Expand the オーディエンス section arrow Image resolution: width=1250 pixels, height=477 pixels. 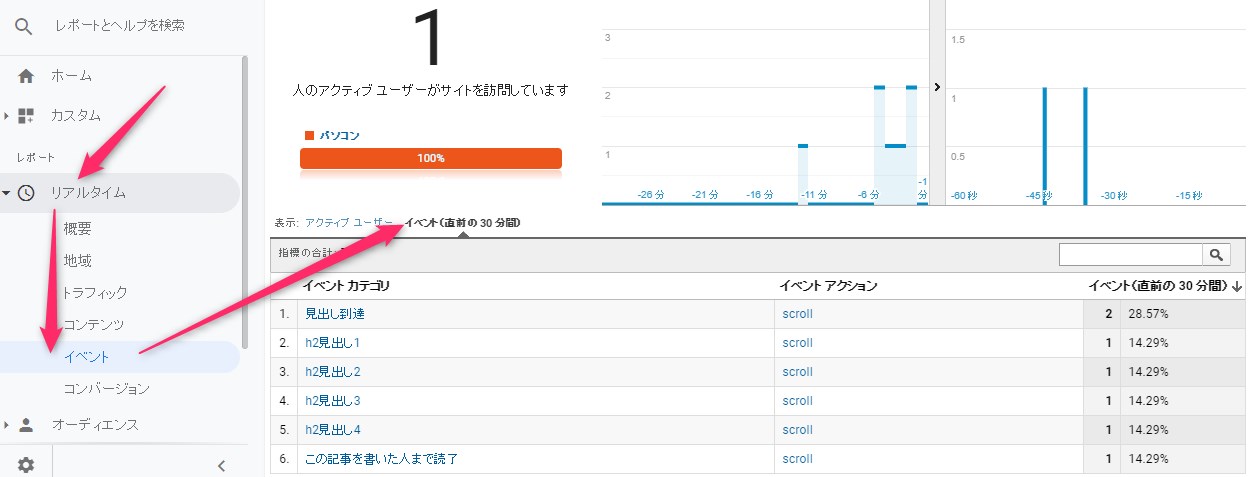click(7, 424)
